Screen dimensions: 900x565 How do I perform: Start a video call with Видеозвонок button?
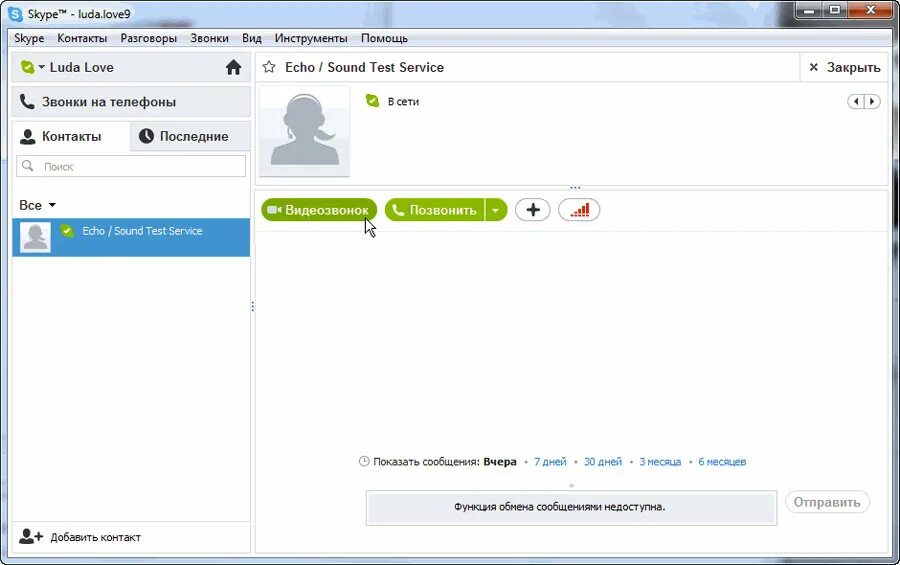[x=319, y=210]
